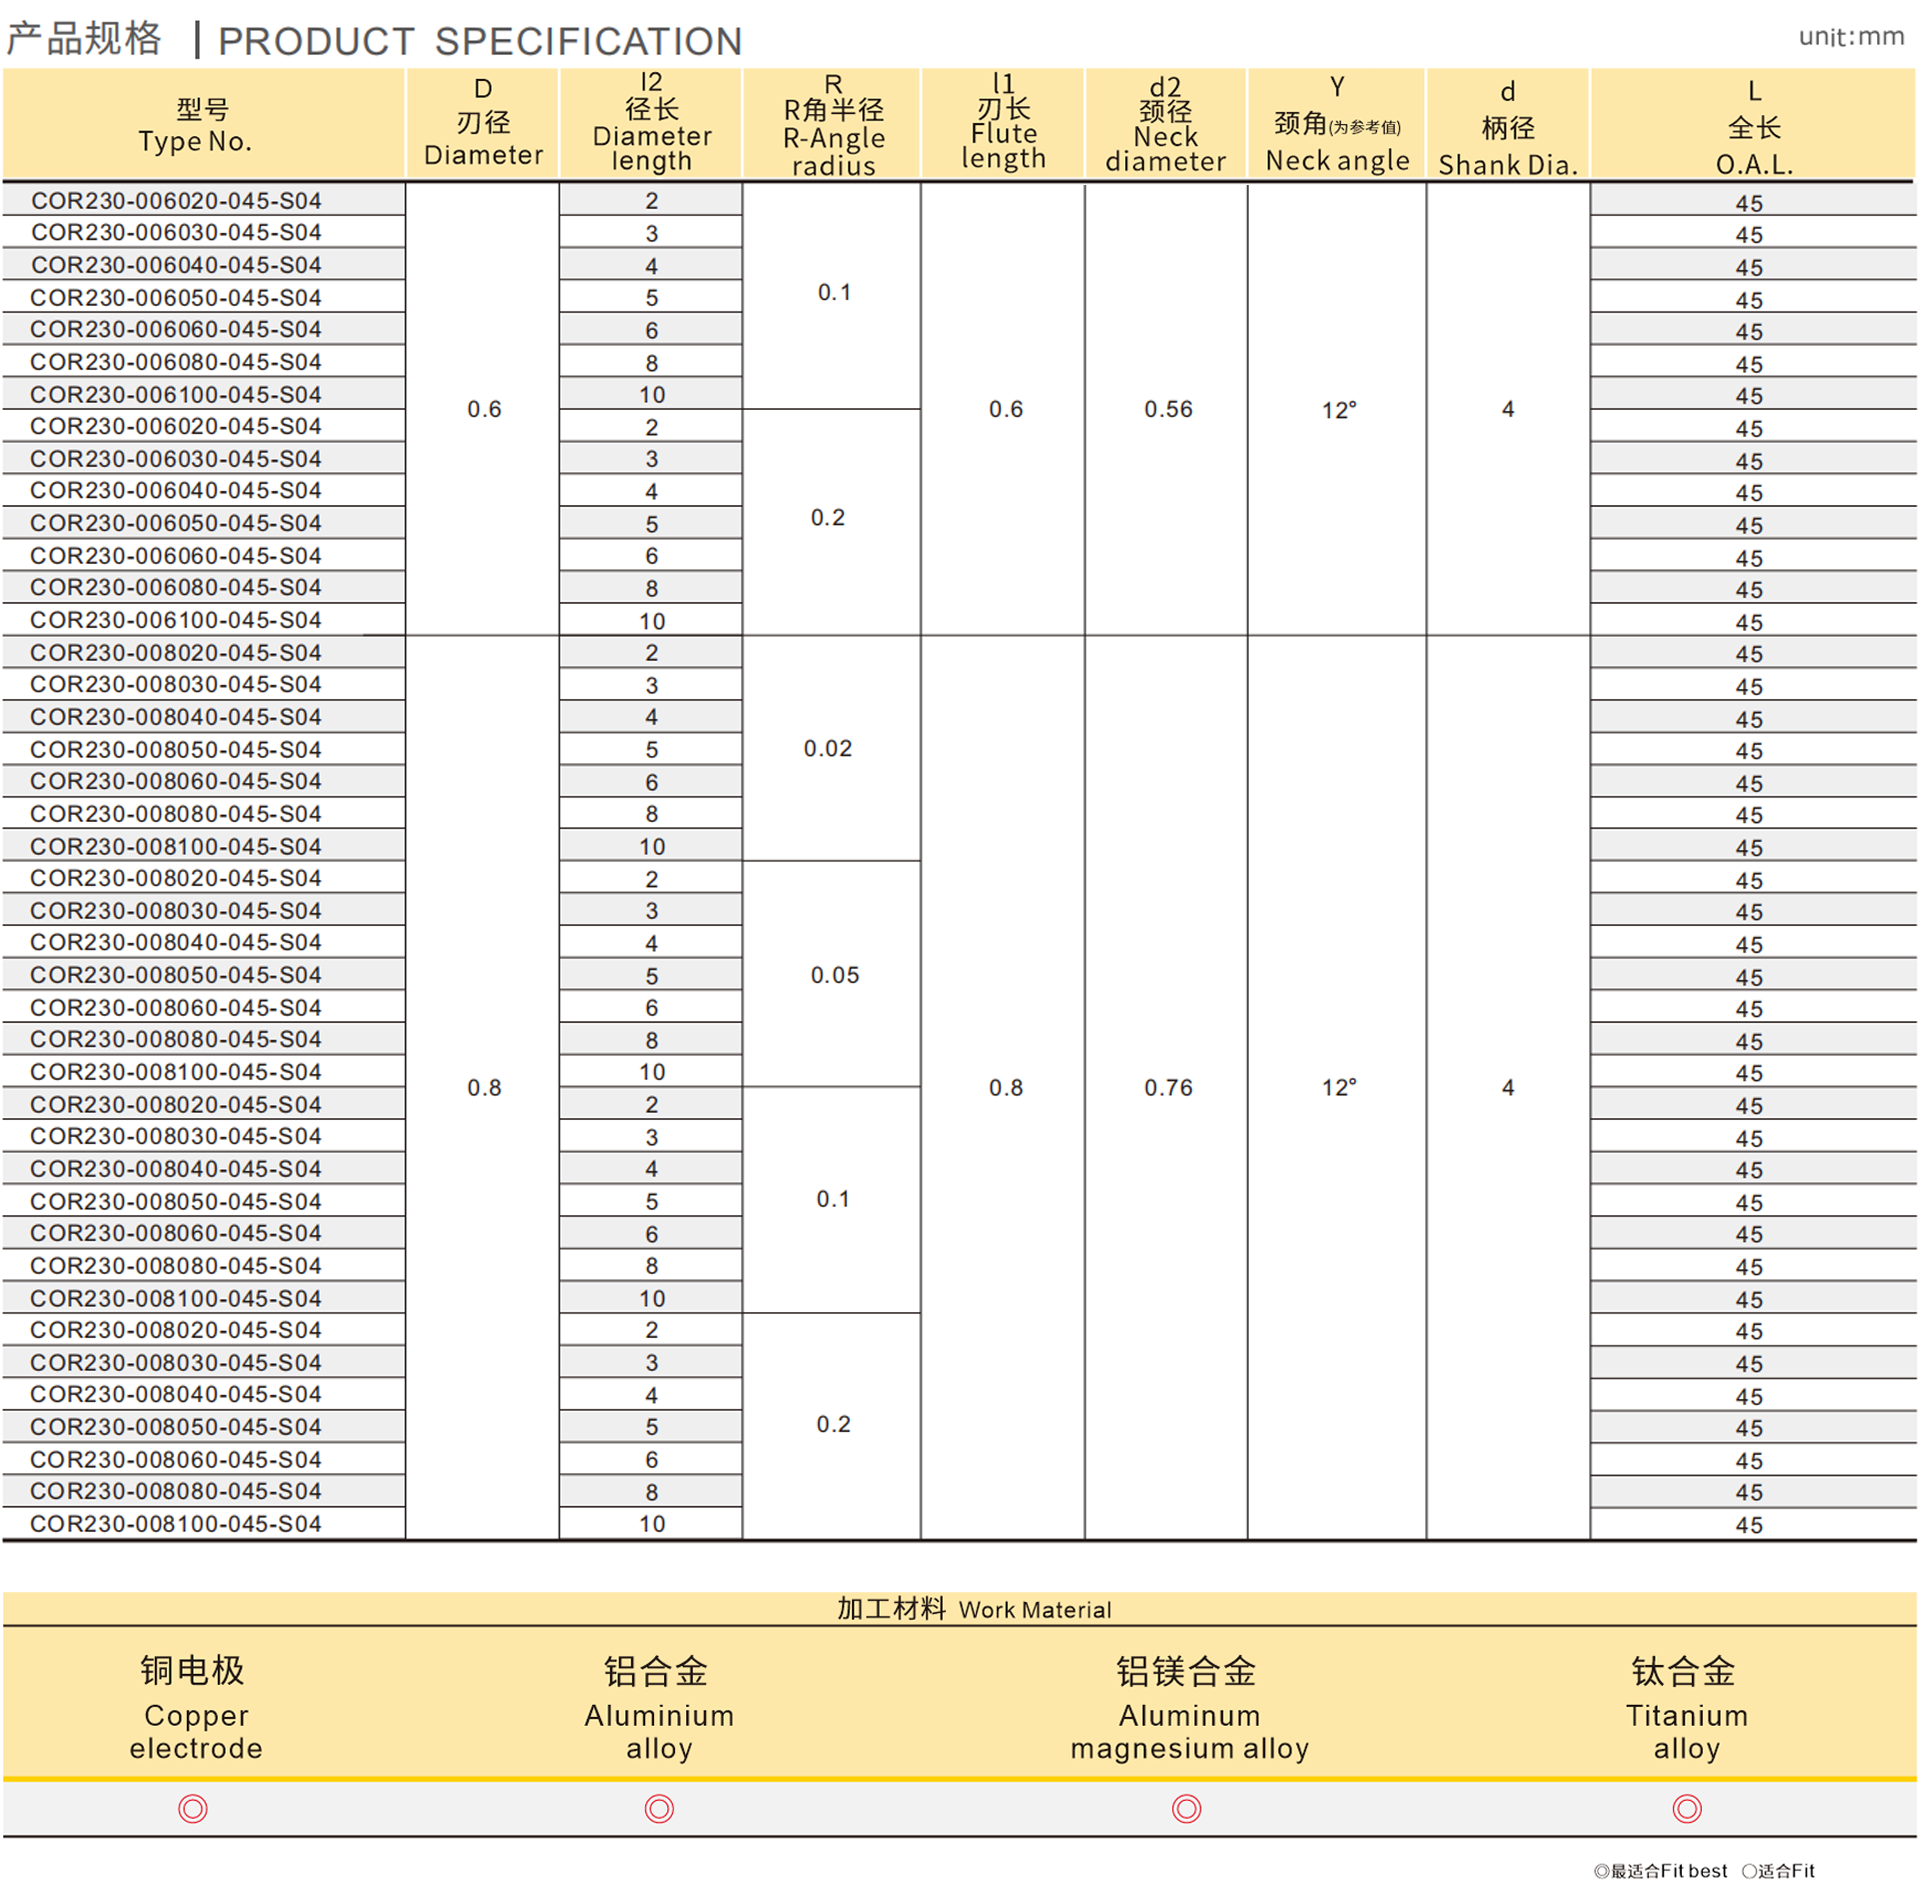
Task: Click the 0.76 neck diameter value
Action: pyautogui.click(x=1168, y=1087)
